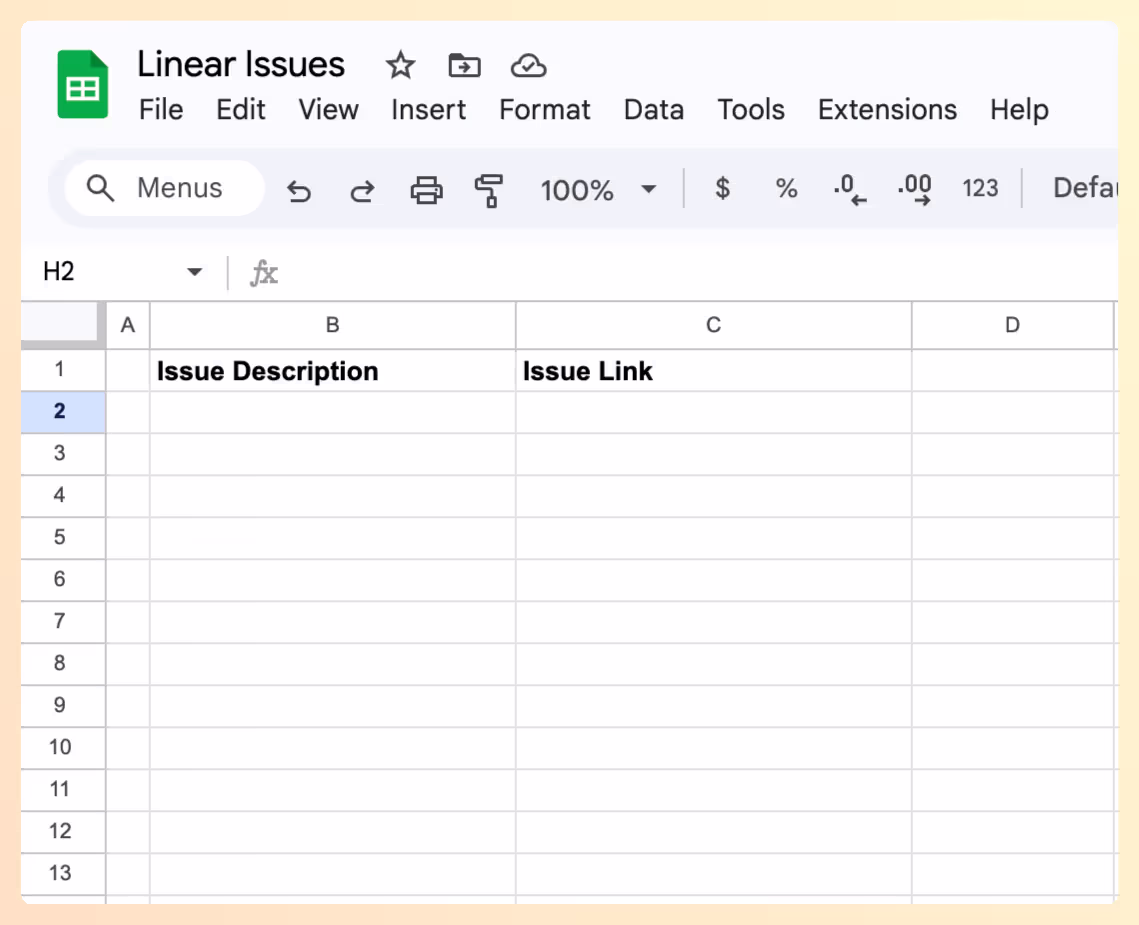
Task: Move document using folder icon
Action: click(x=464, y=65)
